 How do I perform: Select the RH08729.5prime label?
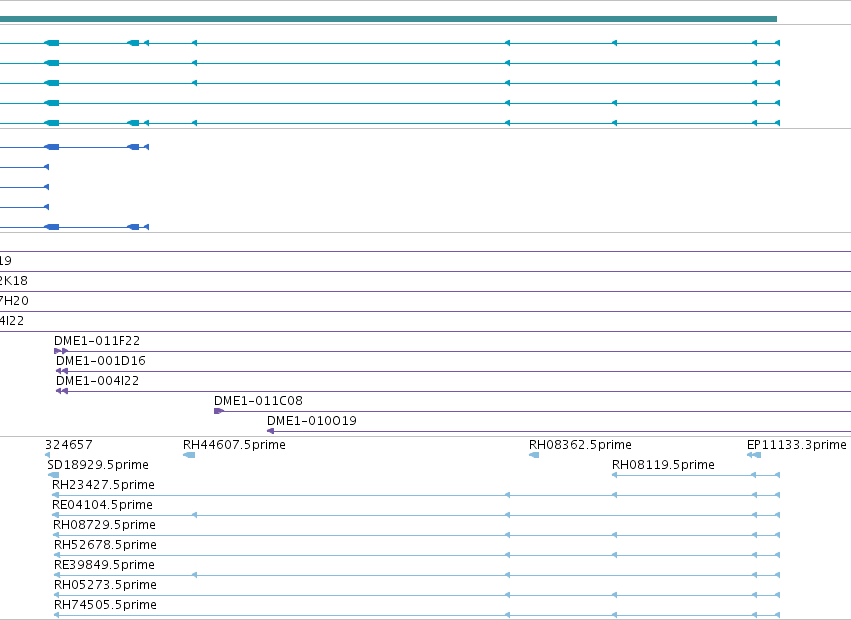[104, 526]
